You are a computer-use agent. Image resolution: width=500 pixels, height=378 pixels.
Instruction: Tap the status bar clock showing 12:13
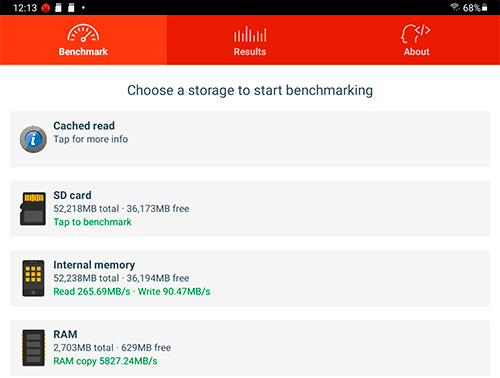(25, 7)
